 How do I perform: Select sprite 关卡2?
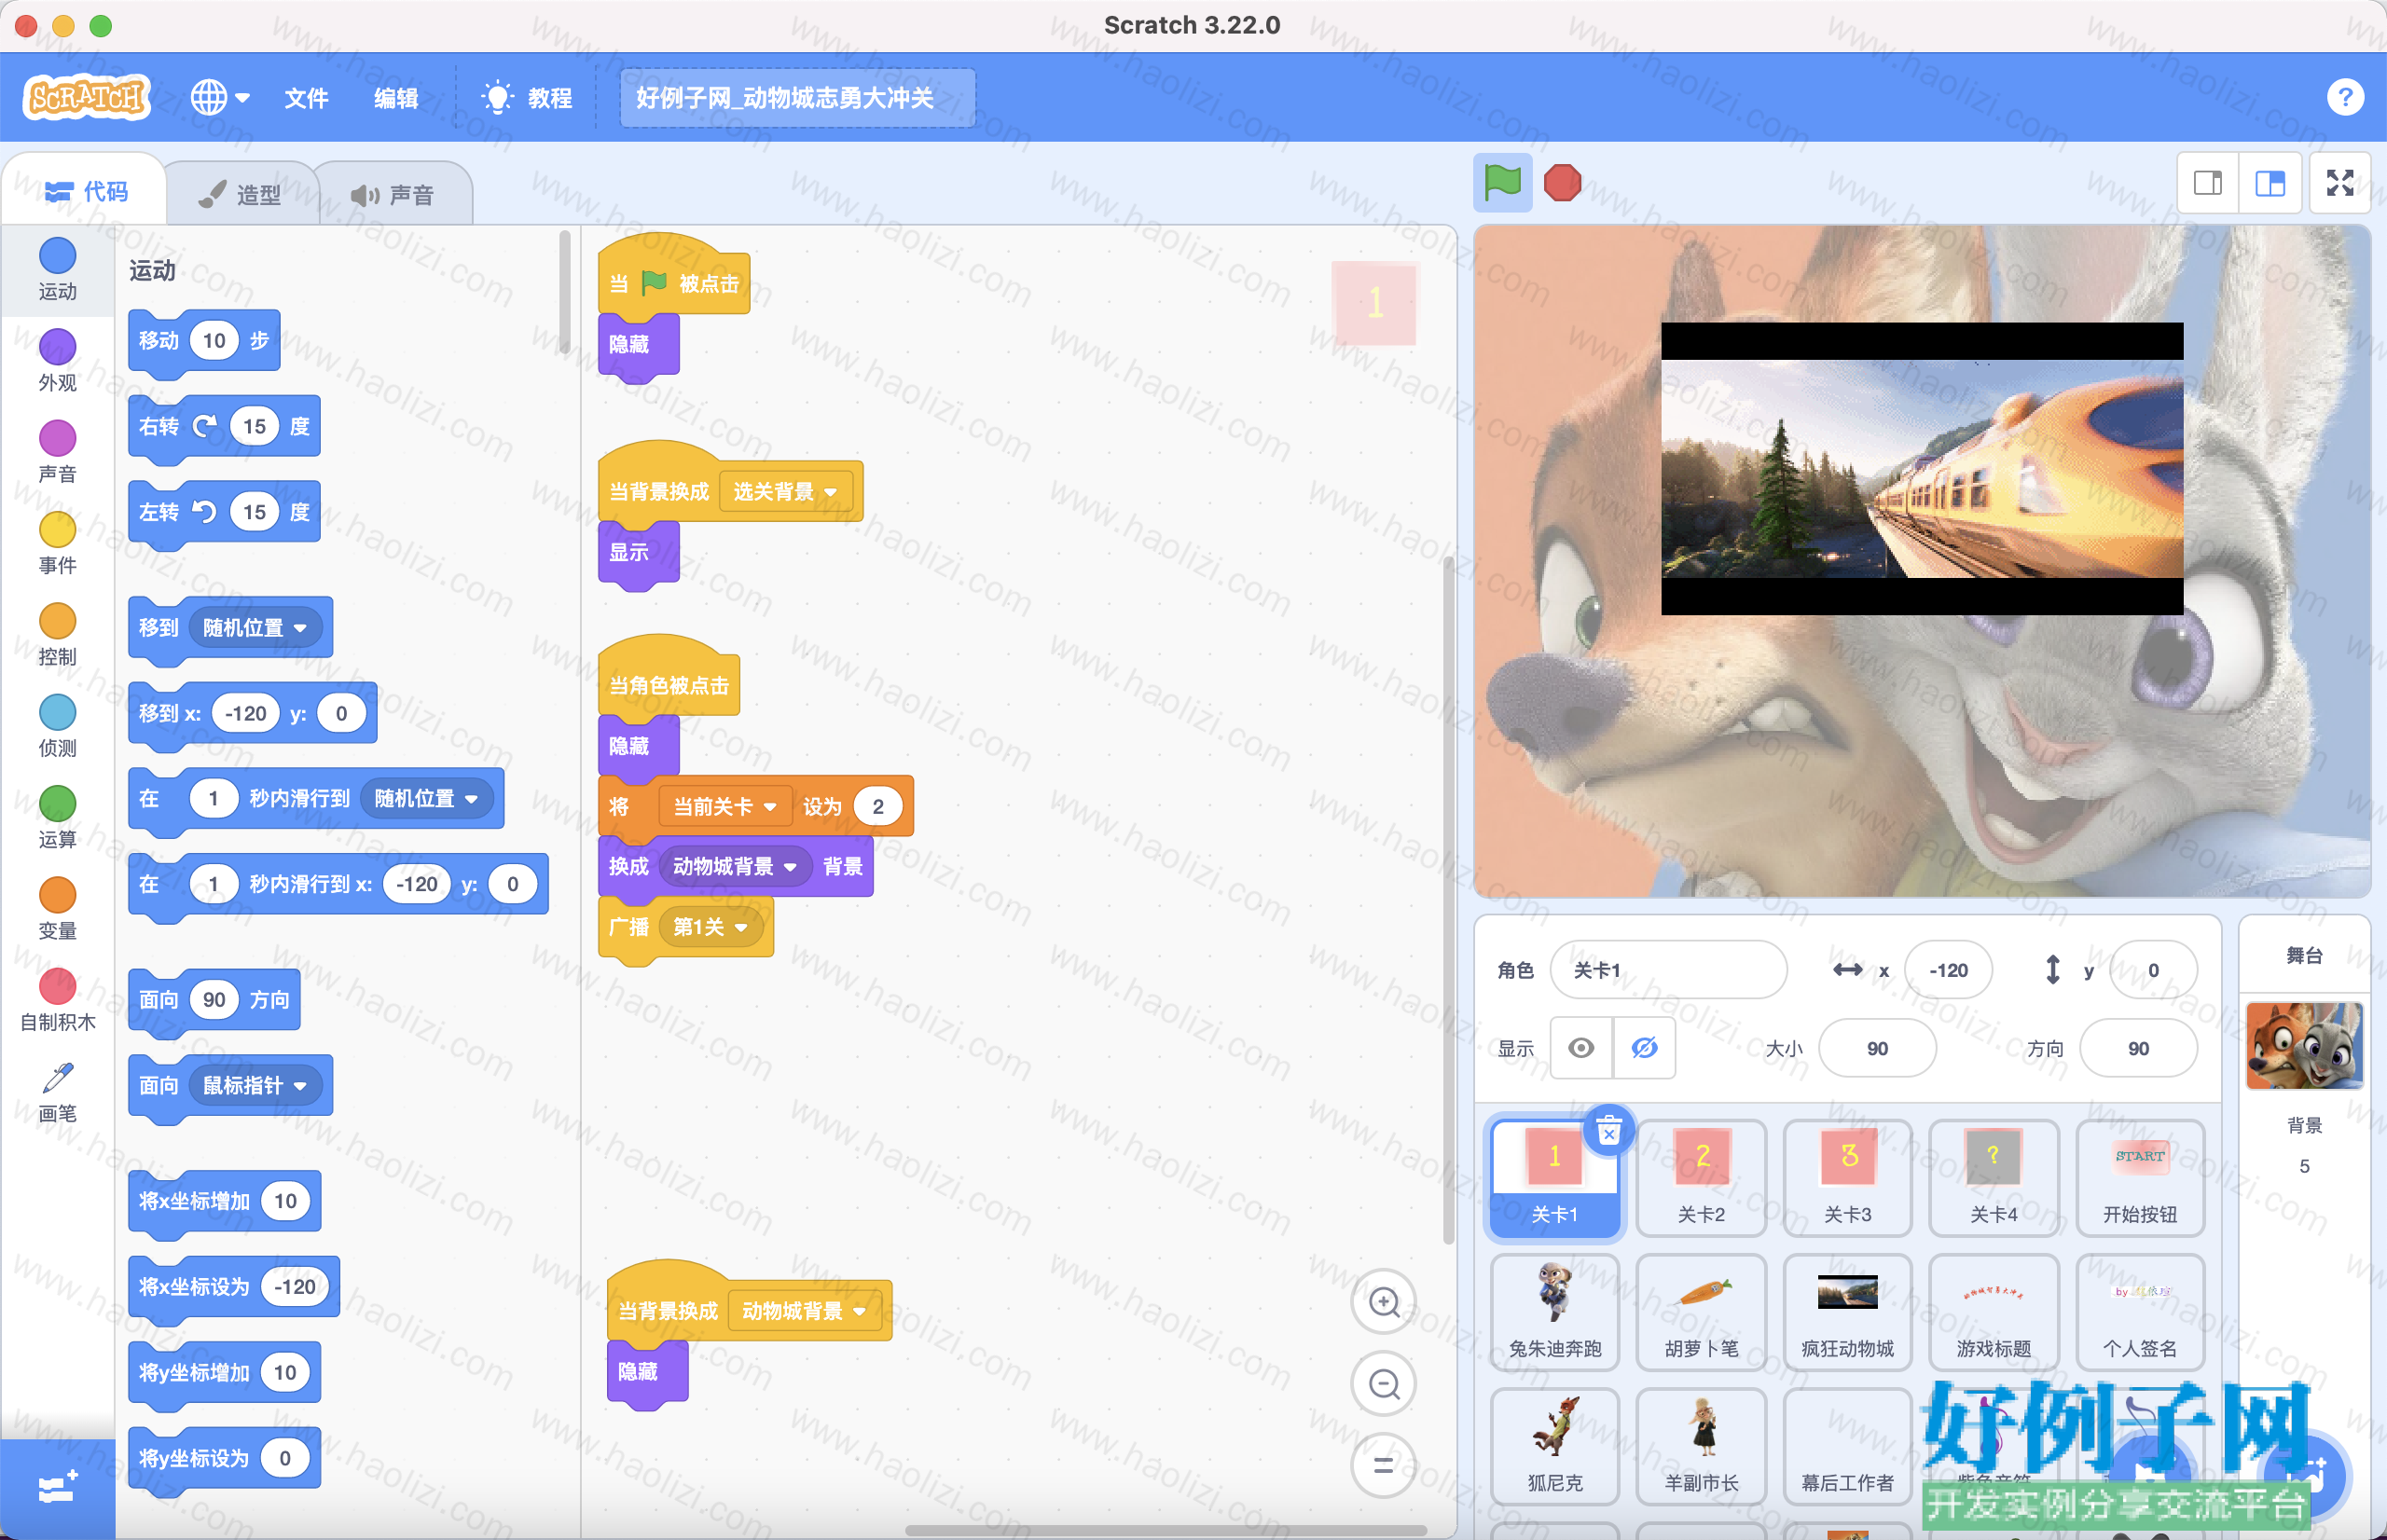pos(1701,1178)
